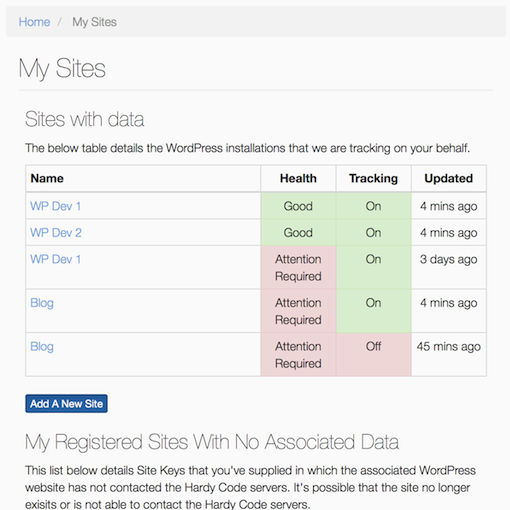Select the My Sites breadcrumb item

pos(94,22)
